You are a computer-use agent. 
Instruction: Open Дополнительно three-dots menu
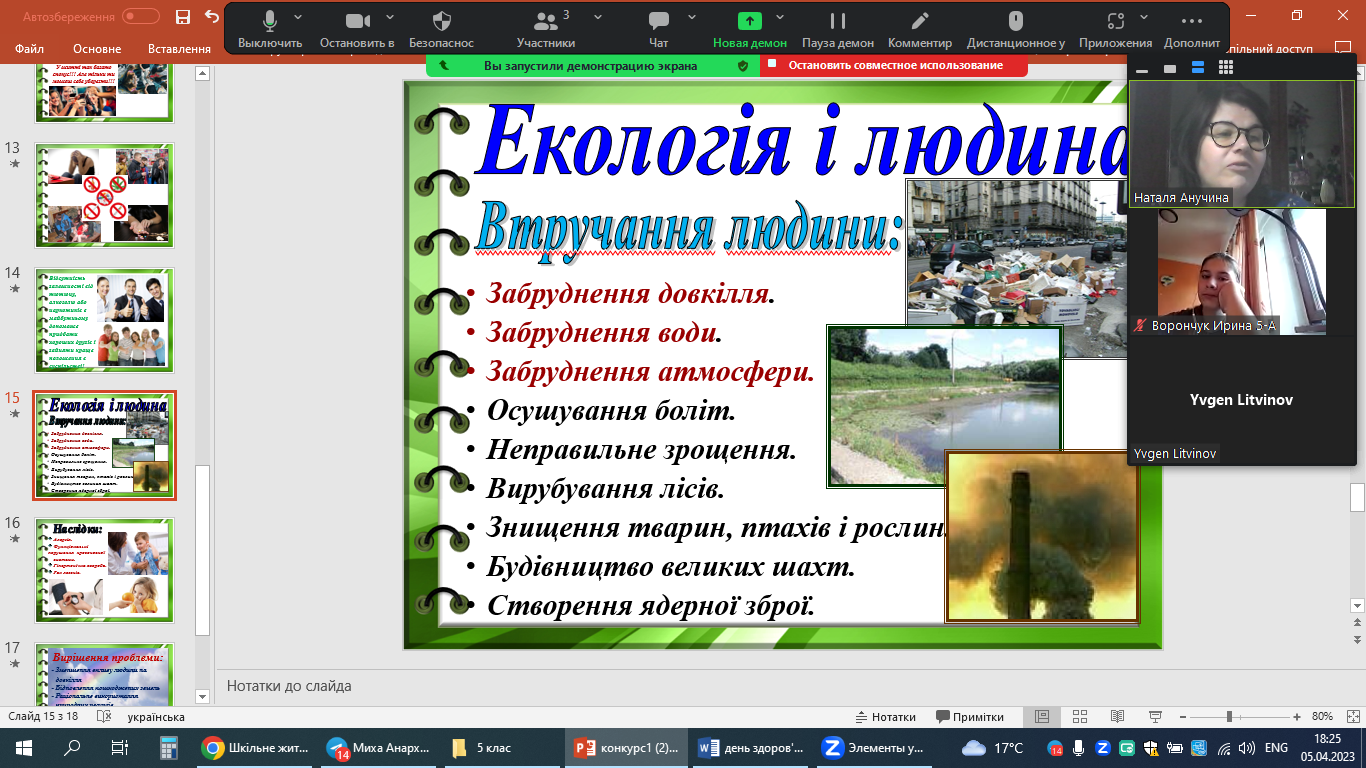1191,30
